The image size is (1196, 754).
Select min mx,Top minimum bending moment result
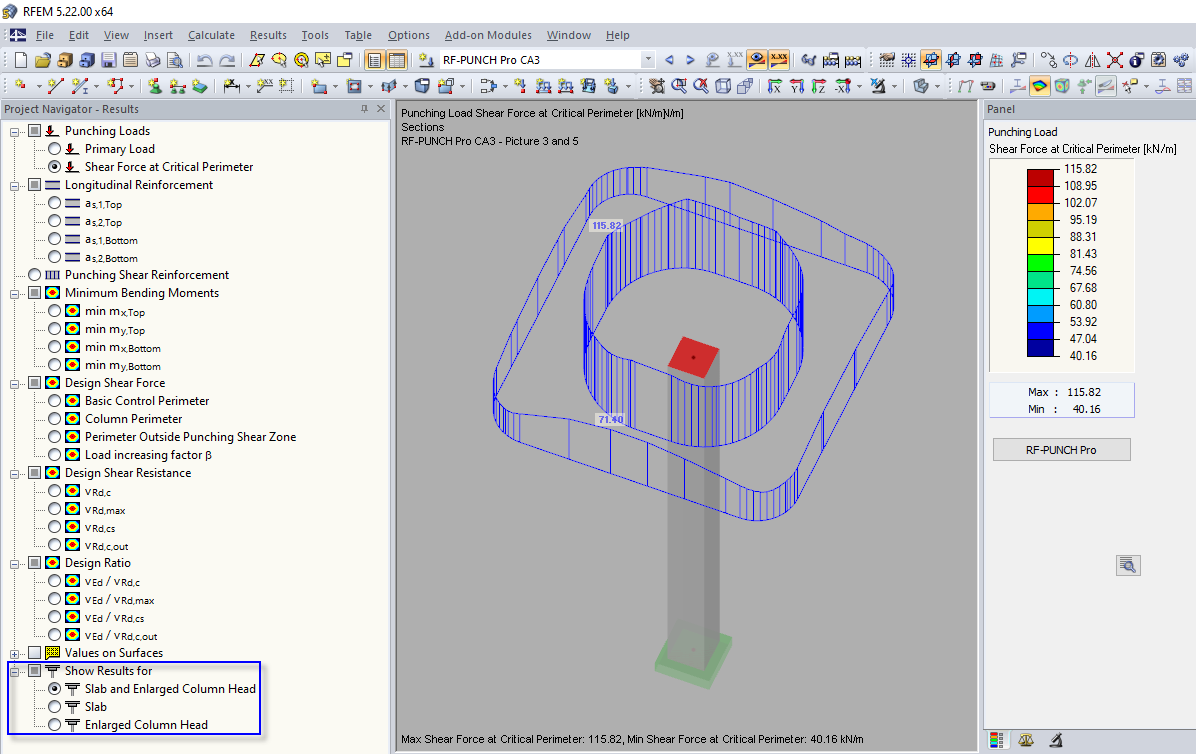54,311
